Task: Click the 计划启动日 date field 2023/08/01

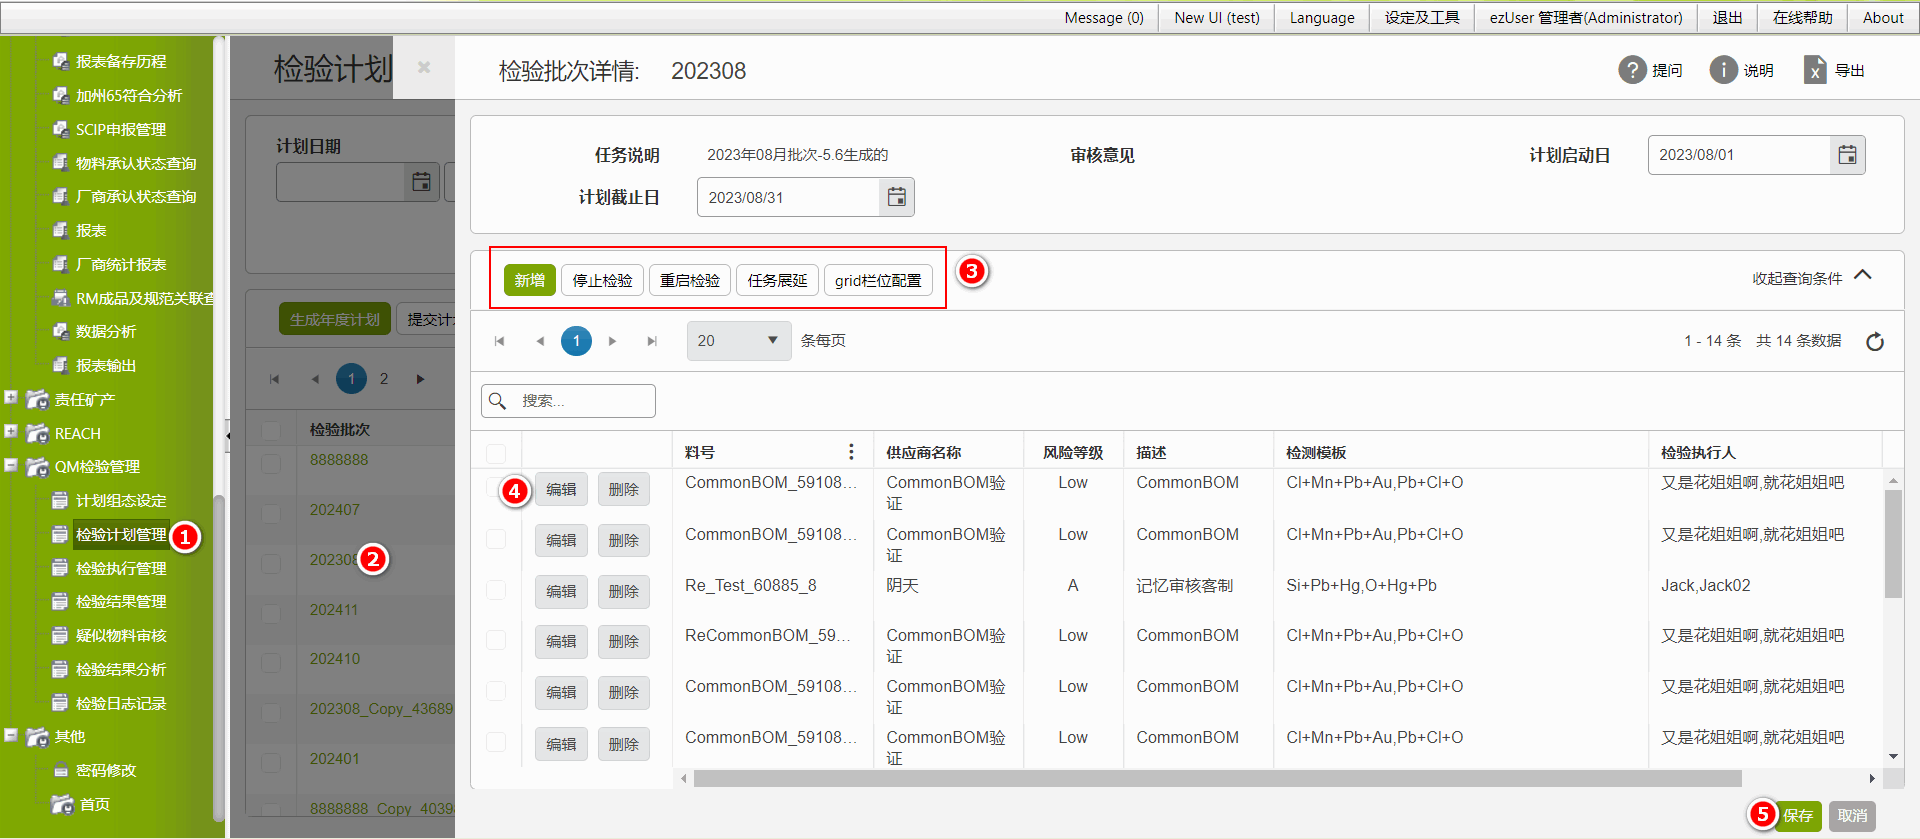Action: click(1738, 155)
